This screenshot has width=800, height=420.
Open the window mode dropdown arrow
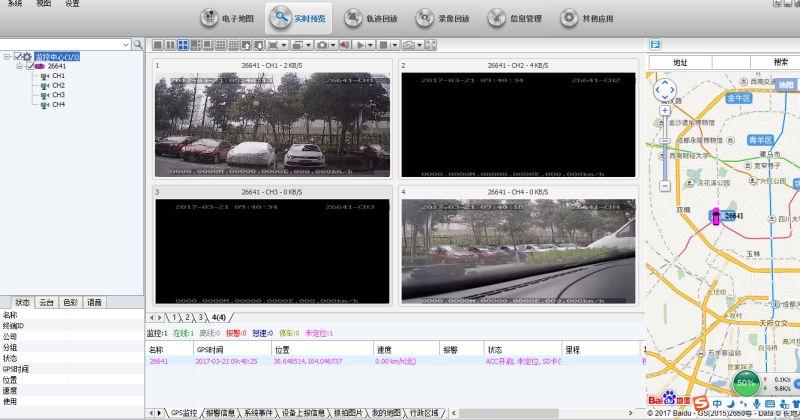308,45
